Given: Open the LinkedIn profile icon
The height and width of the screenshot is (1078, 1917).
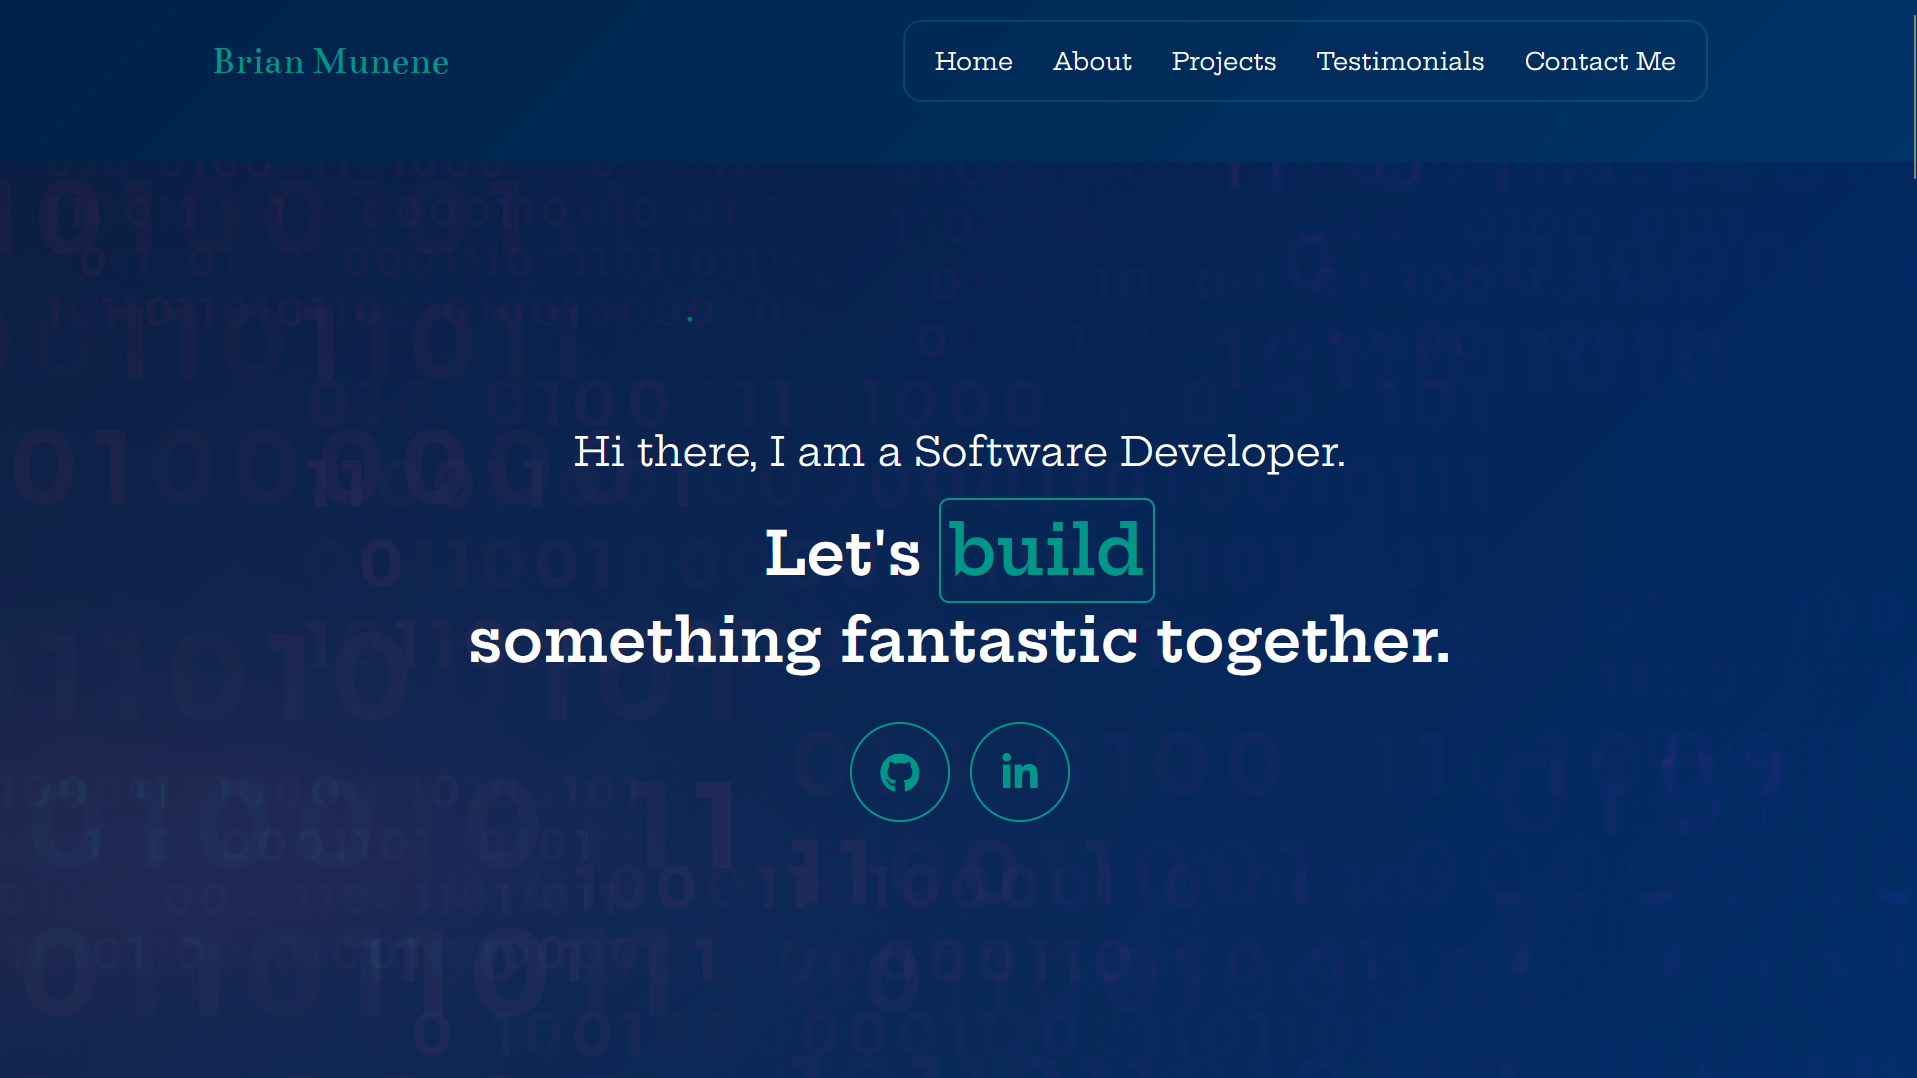Looking at the screenshot, I should (1019, 772).
